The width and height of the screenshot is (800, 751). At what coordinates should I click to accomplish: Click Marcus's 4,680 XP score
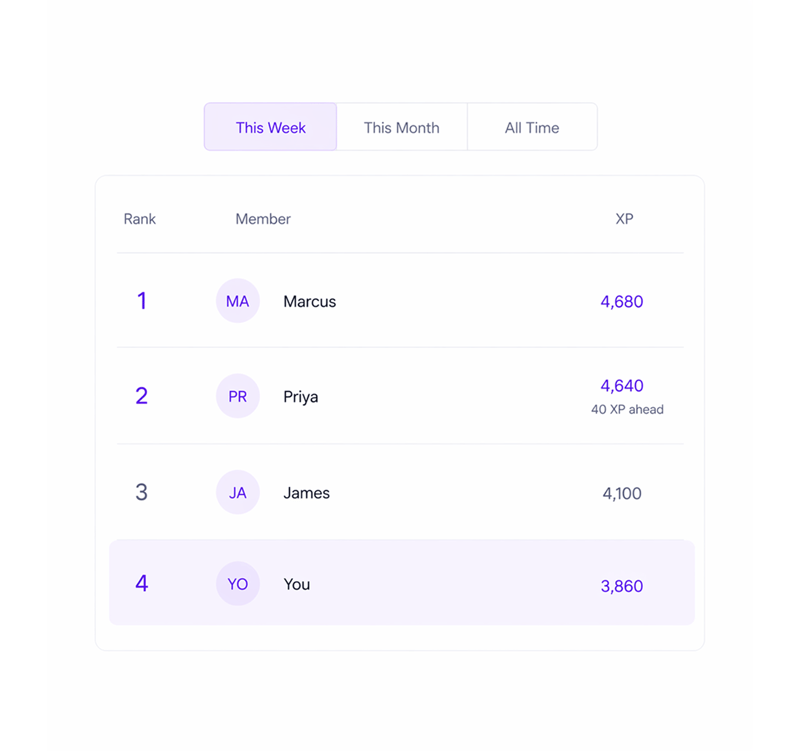pos(622,301)
